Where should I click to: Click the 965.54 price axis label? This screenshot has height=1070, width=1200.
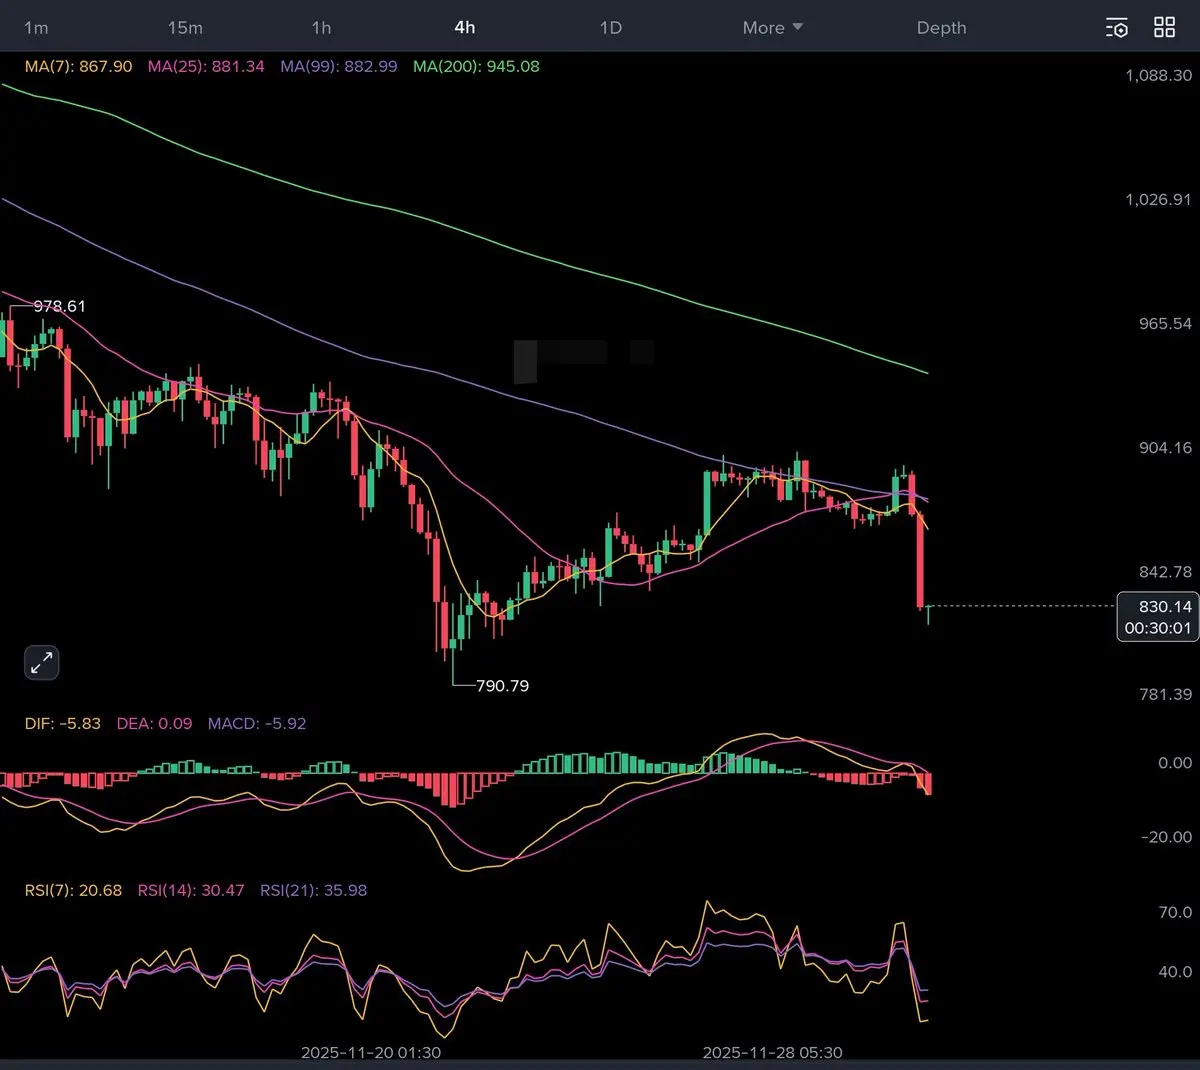[1166, 323]
